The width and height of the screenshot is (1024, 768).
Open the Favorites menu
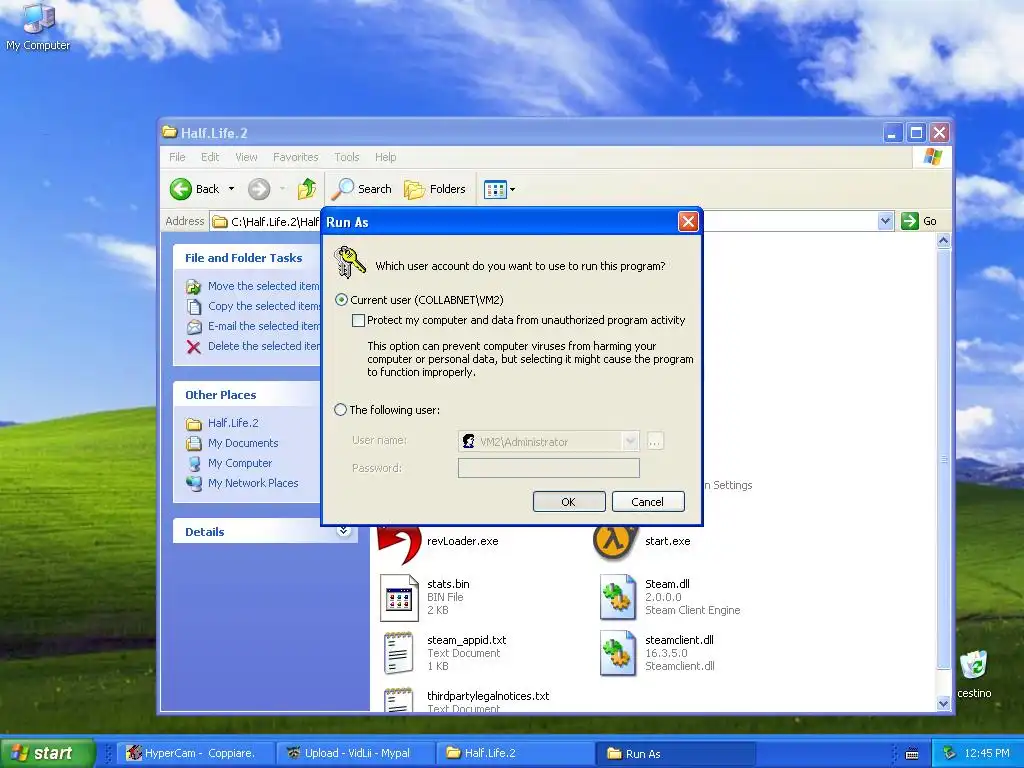[295, 157]
